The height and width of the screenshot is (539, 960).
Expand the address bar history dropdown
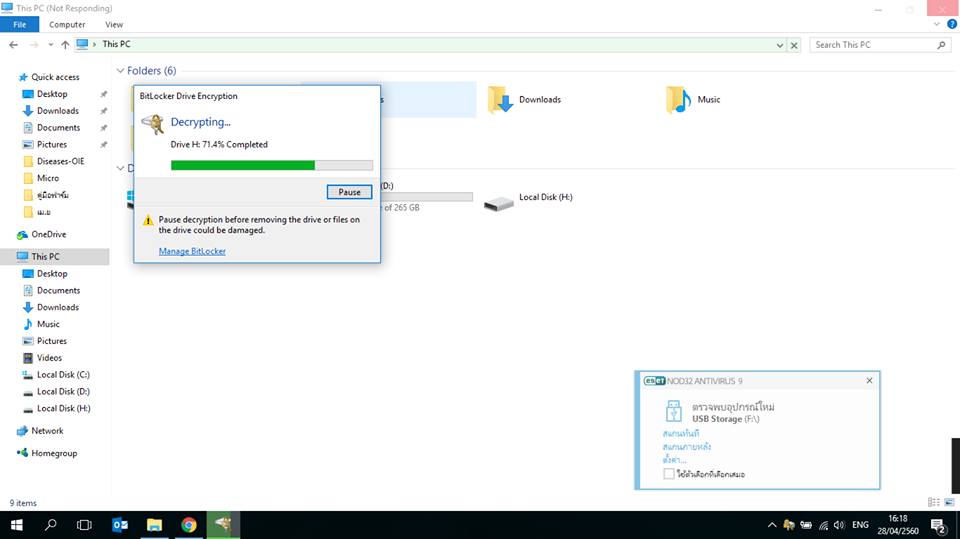(779, 45)
